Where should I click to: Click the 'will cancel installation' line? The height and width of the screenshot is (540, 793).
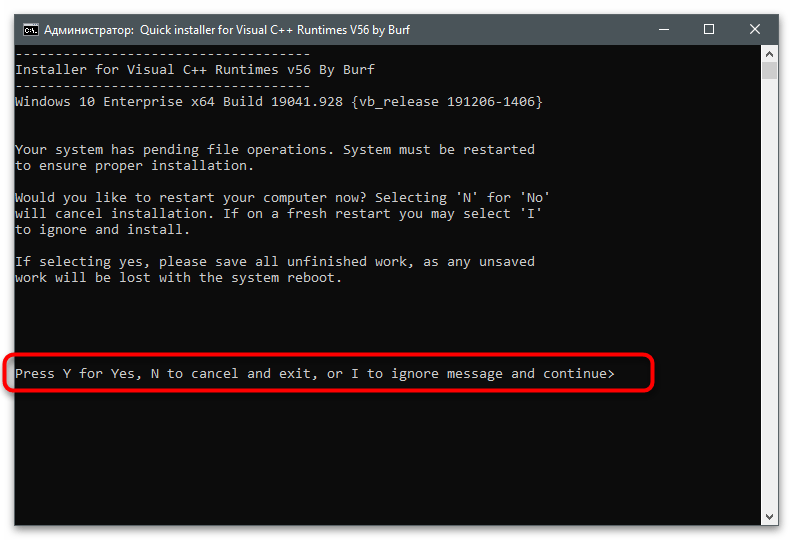[x=279, y=214]
